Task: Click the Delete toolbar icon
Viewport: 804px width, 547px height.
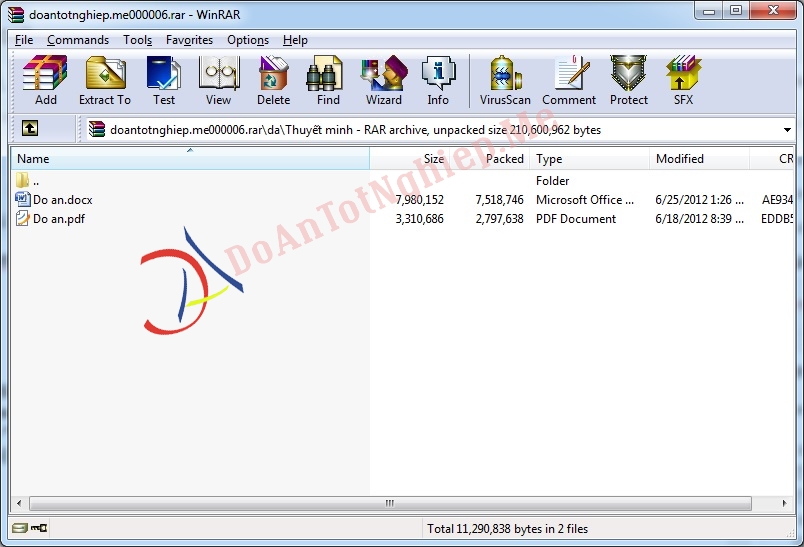Action: (x=273, y=80)
